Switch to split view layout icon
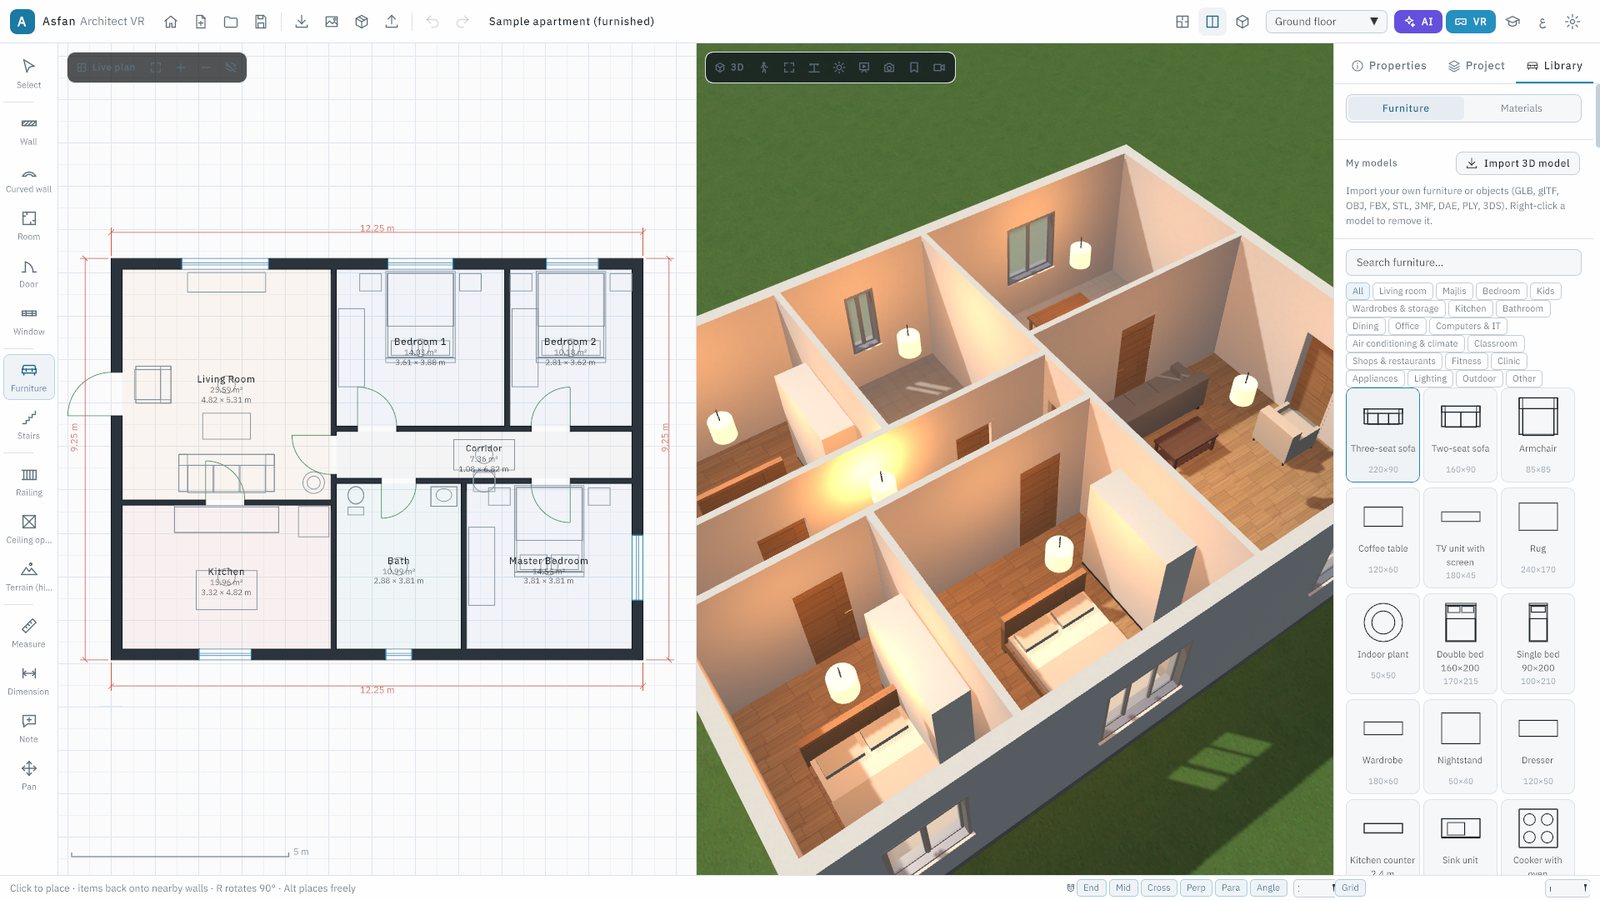The image size is (1600, 900). pos(1212,21)
